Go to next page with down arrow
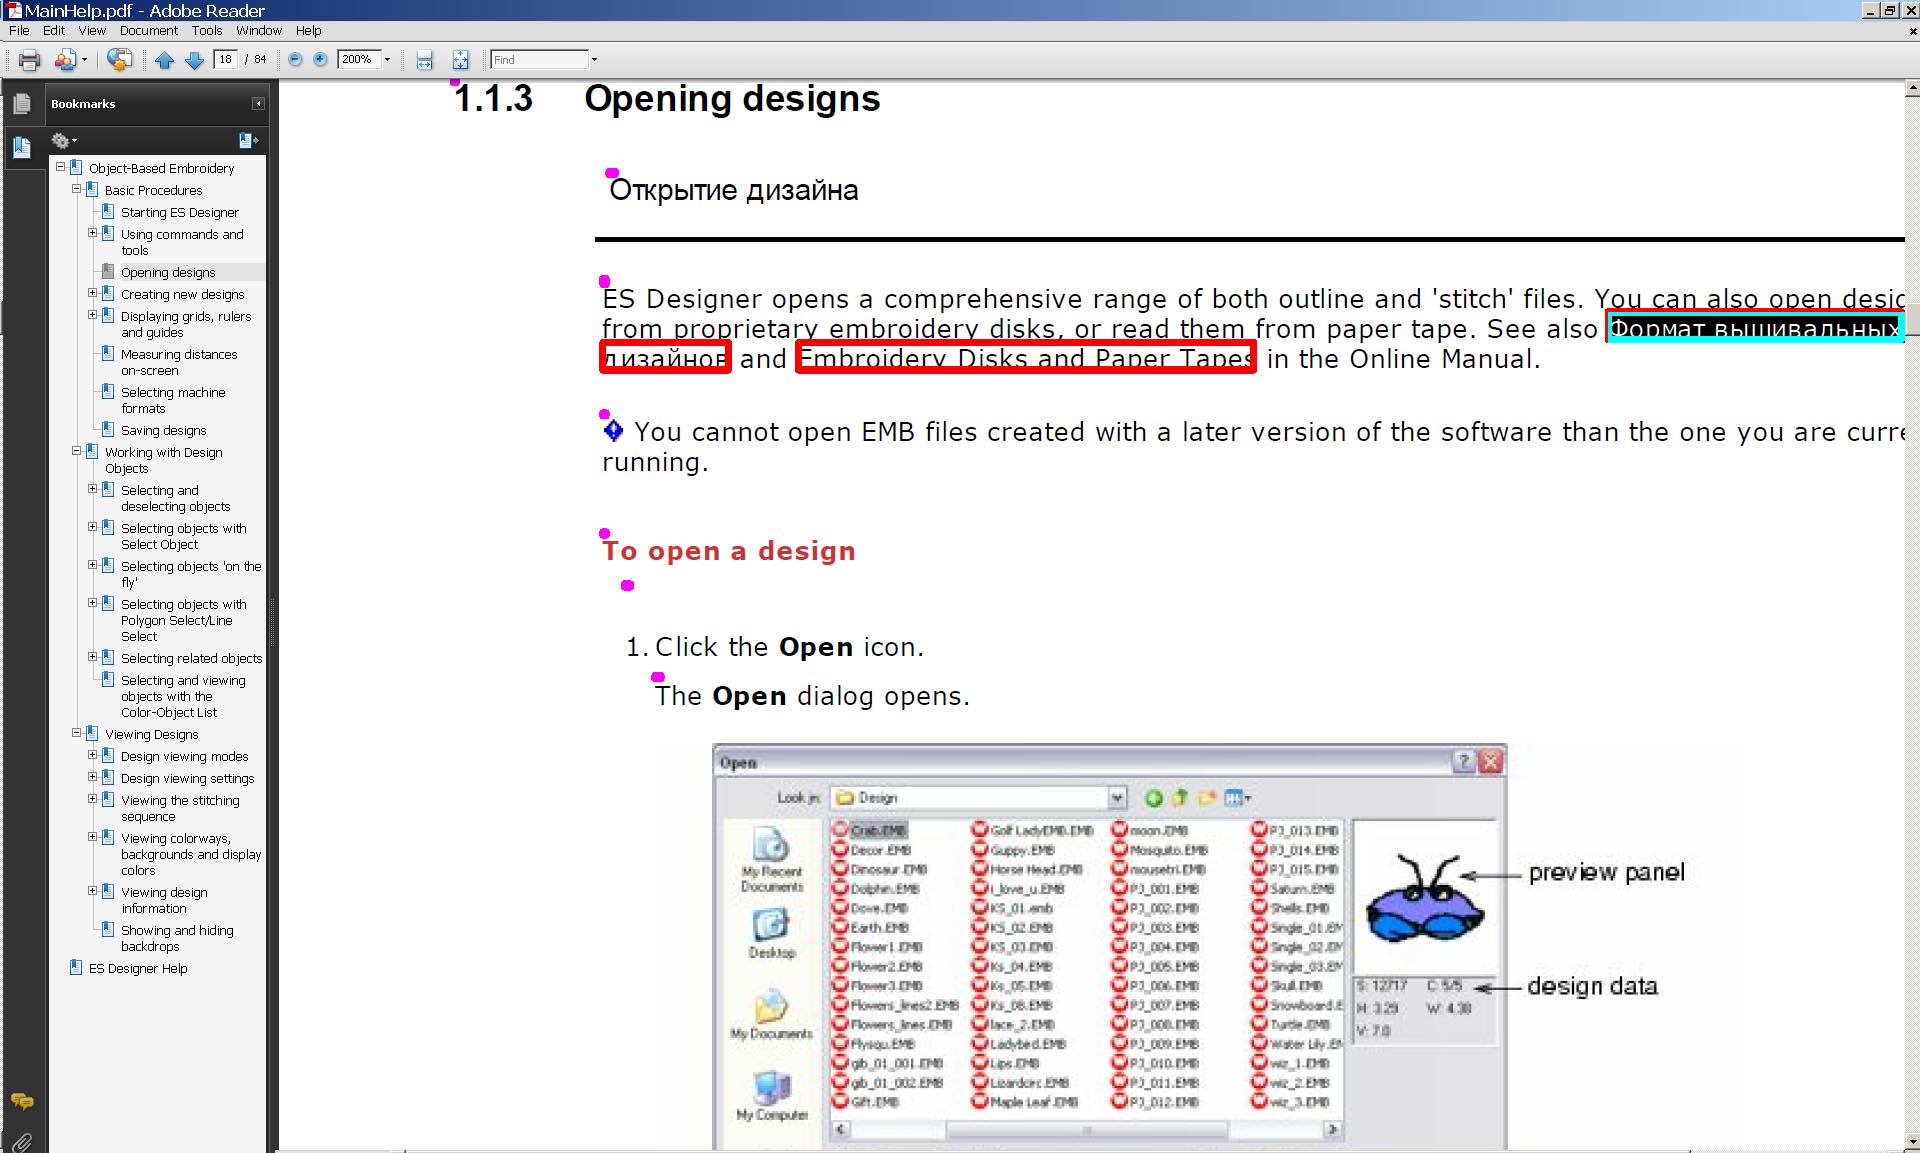 (x=195, y=60)
